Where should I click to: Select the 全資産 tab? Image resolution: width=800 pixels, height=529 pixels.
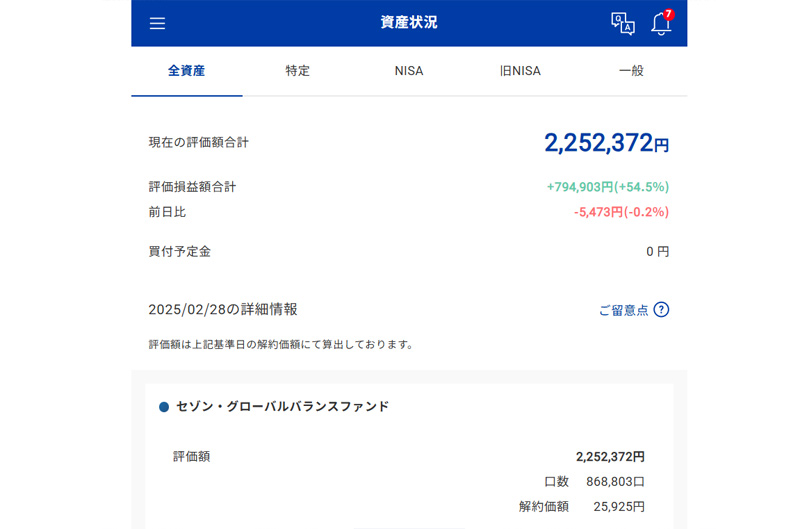pyautogui.click(x=187, y=71)
